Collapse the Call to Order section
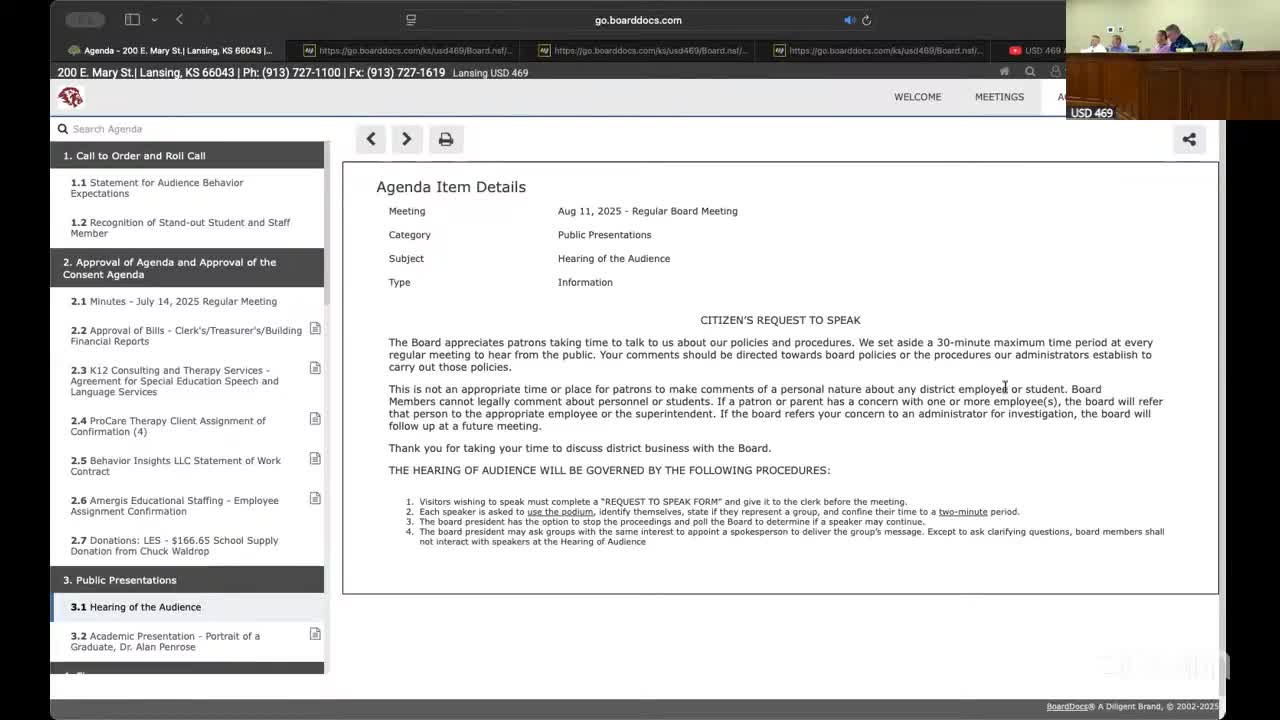 tap(187, 155)
